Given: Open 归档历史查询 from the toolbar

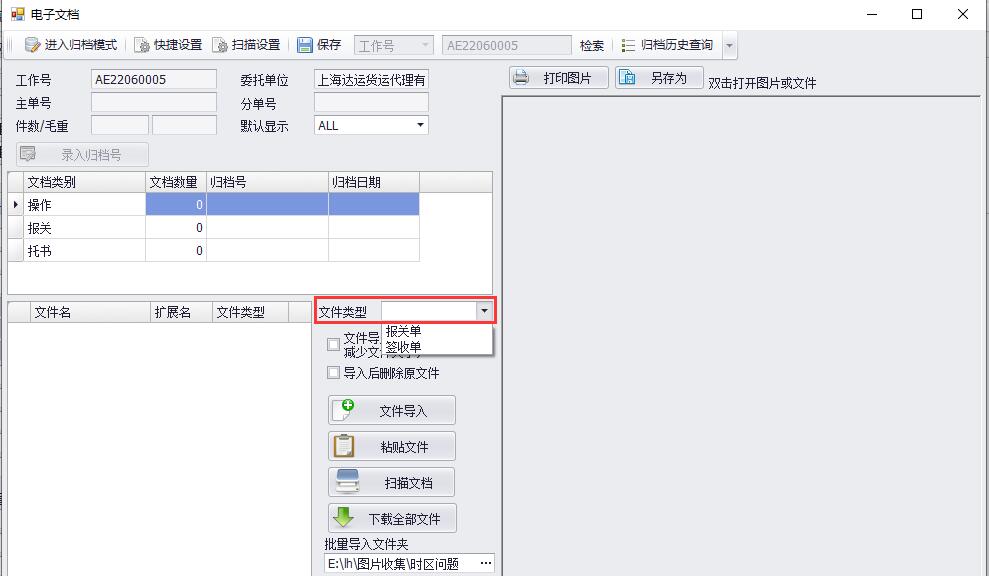Looking at the screenshot, I should click(667, 45).
